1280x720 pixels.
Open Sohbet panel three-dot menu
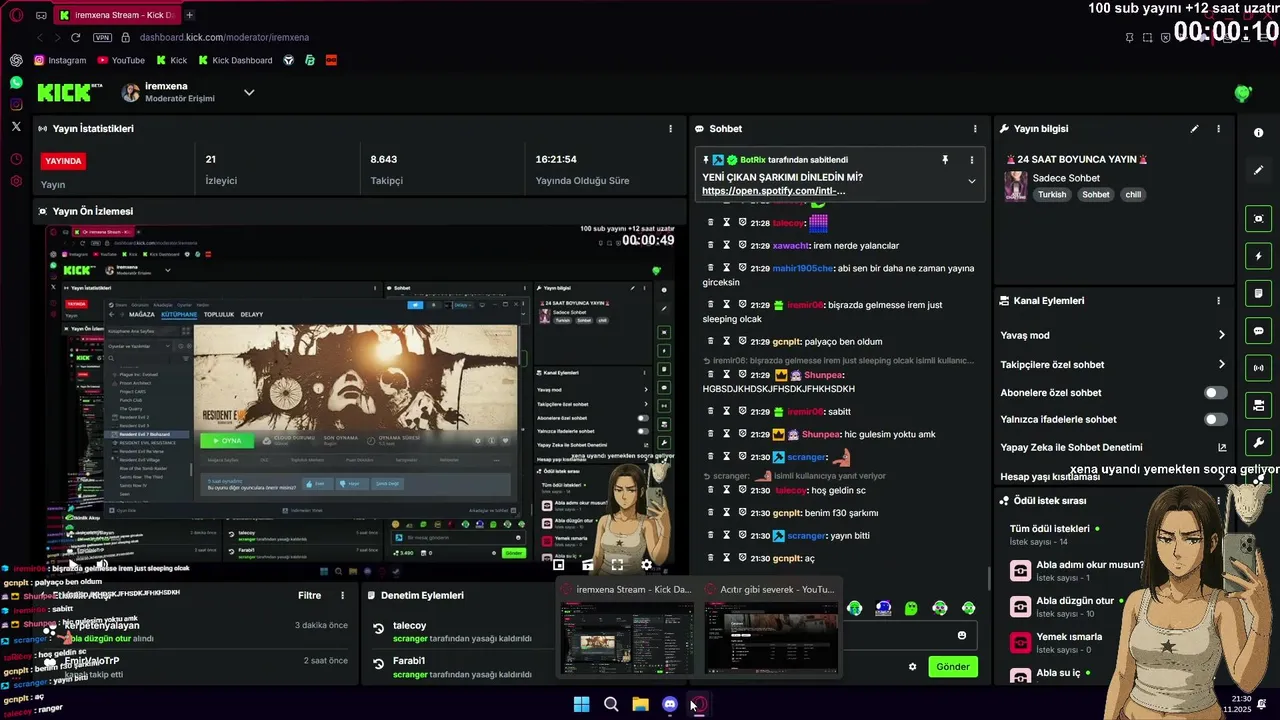[x=975, y=129]
